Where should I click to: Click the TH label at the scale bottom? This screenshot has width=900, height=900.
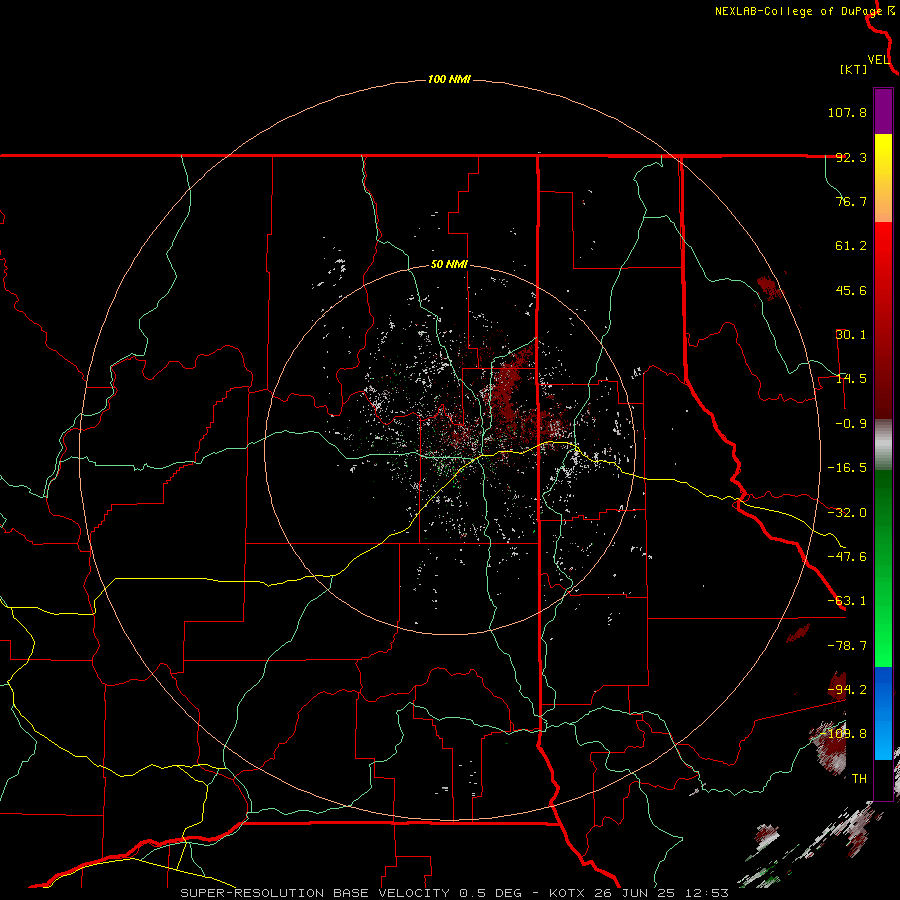pyautogui.click(x=859, y=779)
